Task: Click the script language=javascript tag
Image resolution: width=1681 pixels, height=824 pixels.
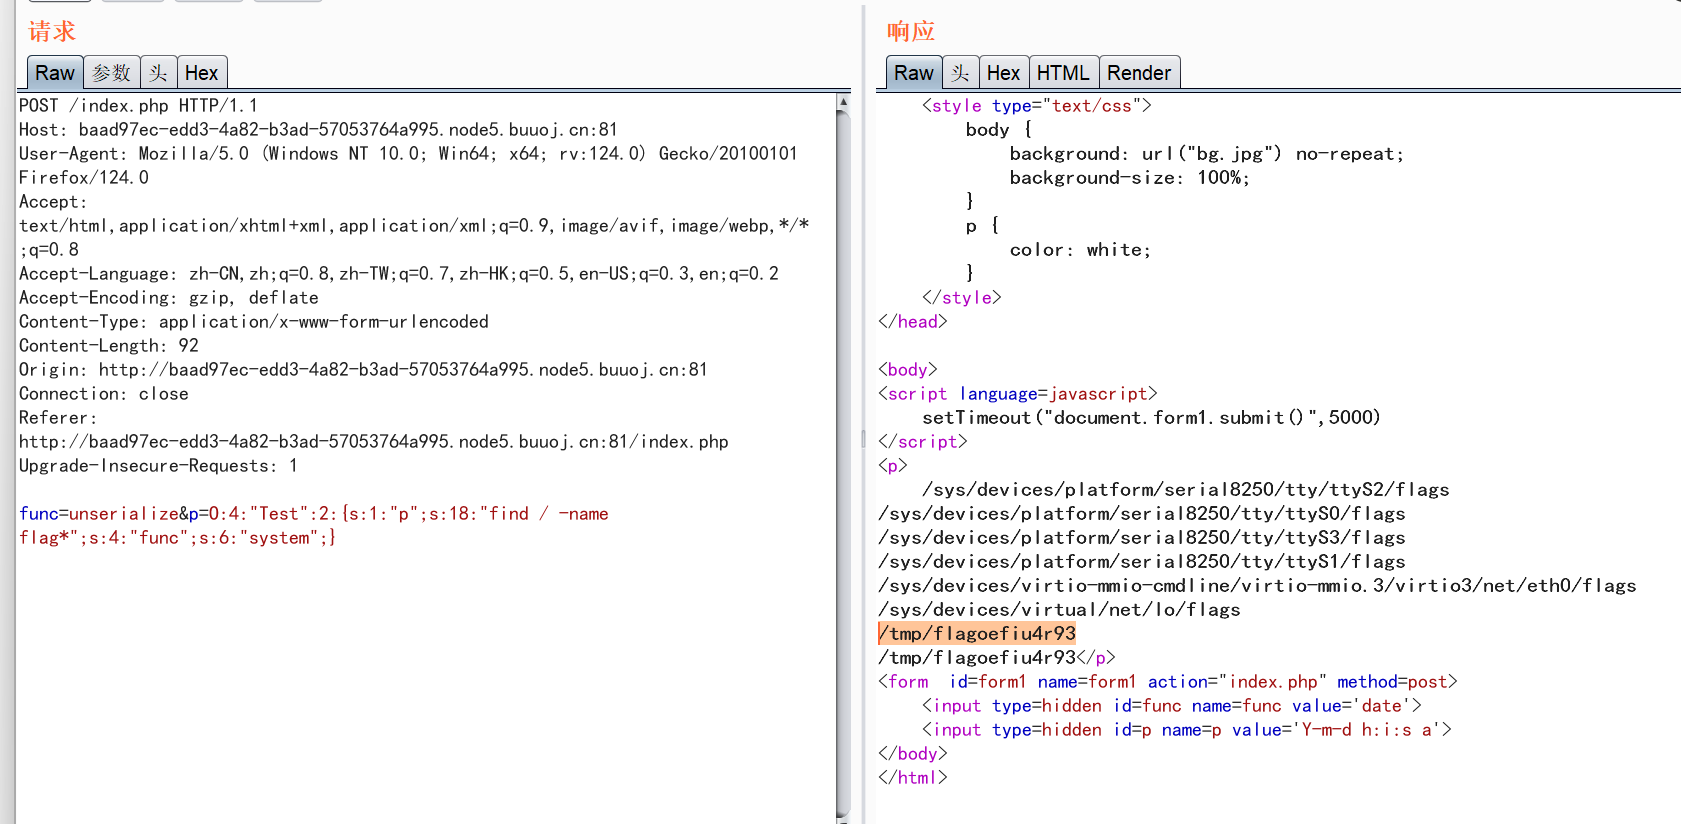Action: (x=1018, y=393)
